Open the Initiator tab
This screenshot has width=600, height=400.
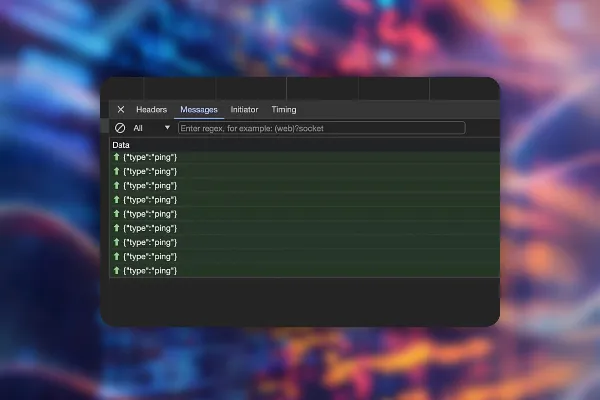pyautogui.click(x=244, y=109)
